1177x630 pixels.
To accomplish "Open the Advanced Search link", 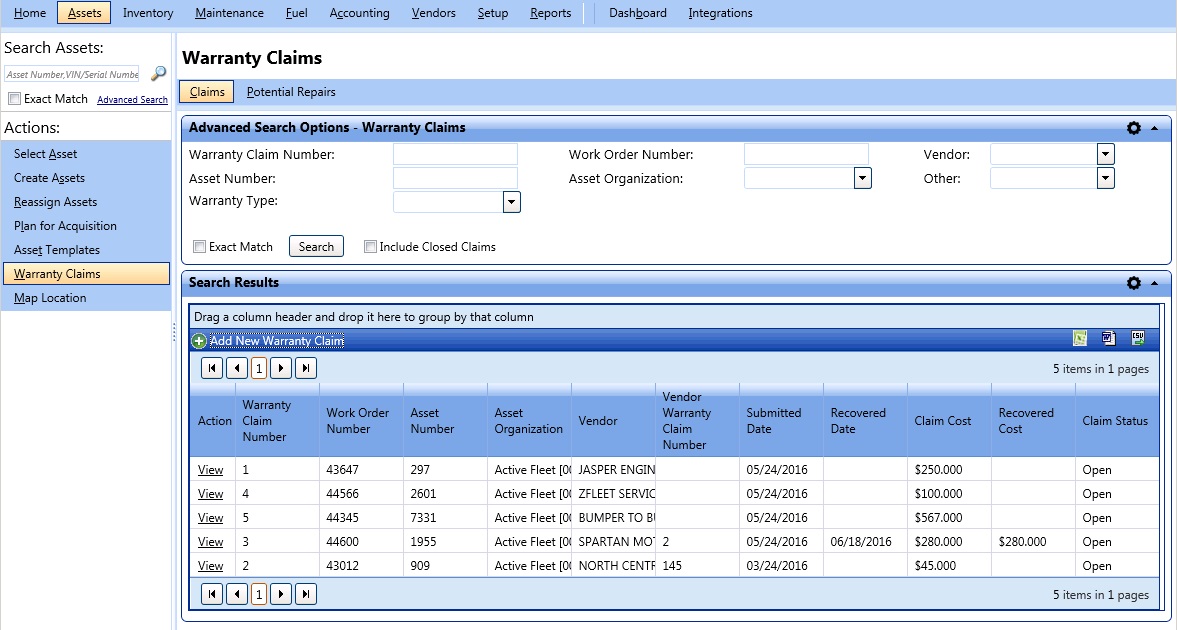I will (x=132, y=99).
